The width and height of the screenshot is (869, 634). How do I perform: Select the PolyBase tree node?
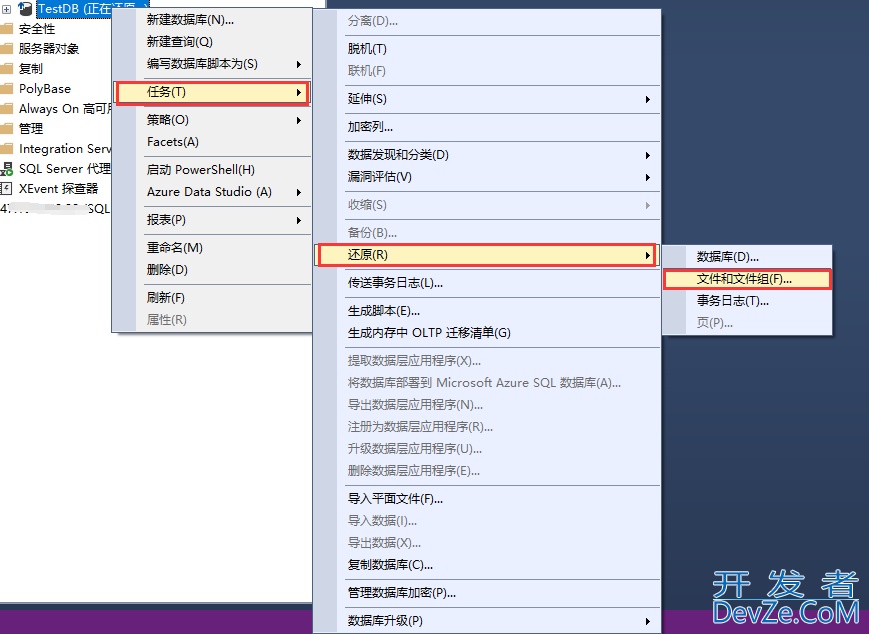(45, 89)
